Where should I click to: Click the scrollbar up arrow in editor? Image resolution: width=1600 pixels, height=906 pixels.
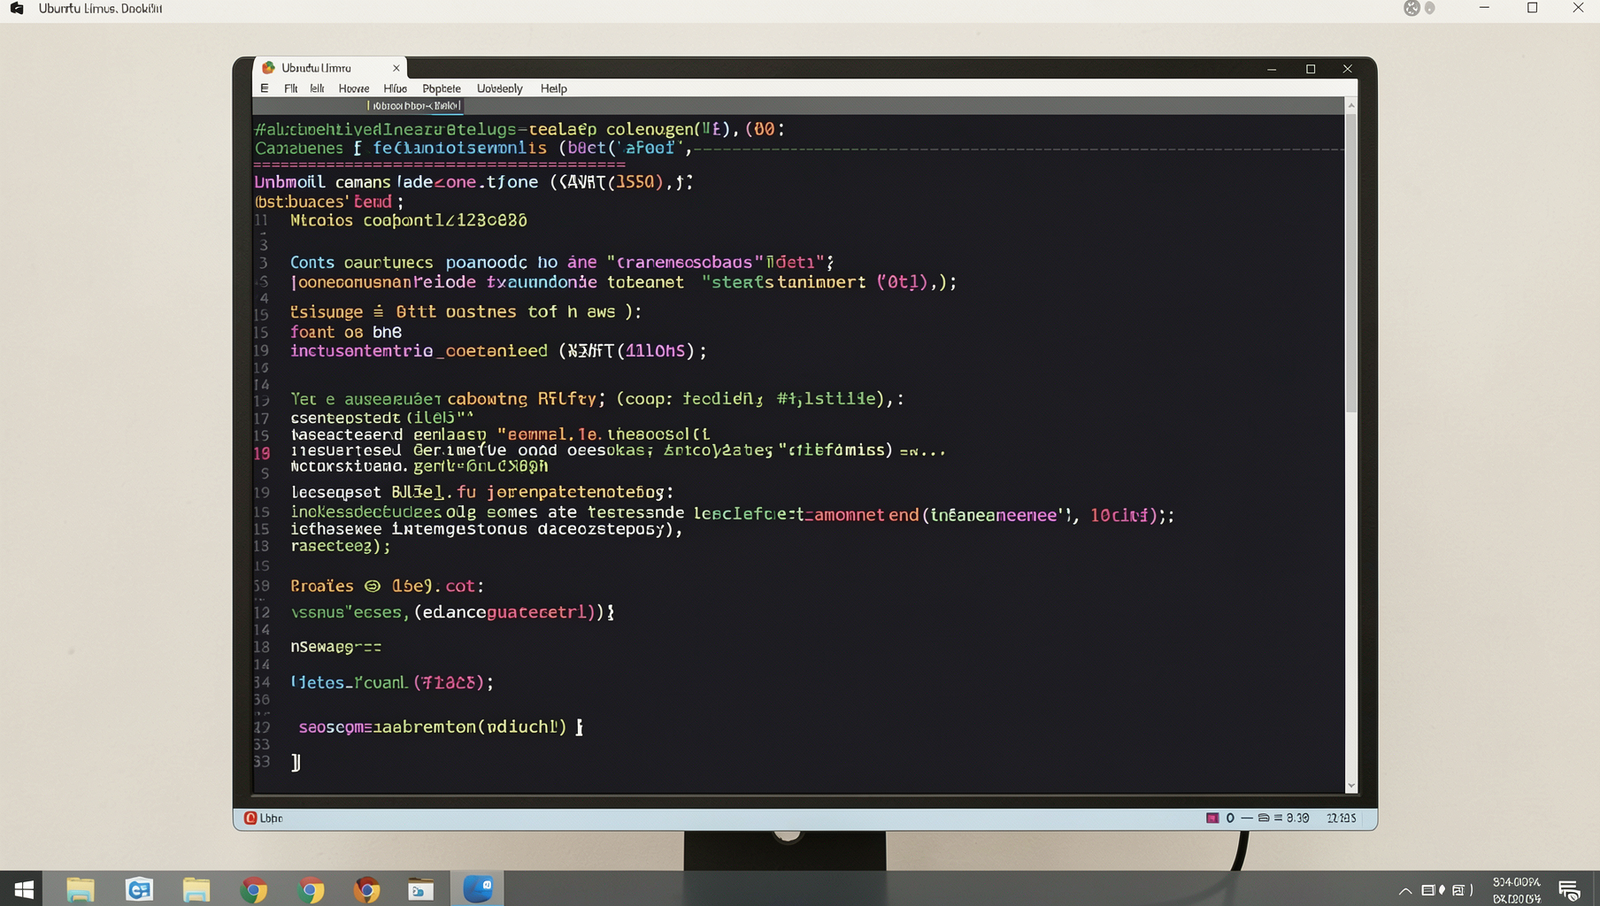pos(1351,105)
